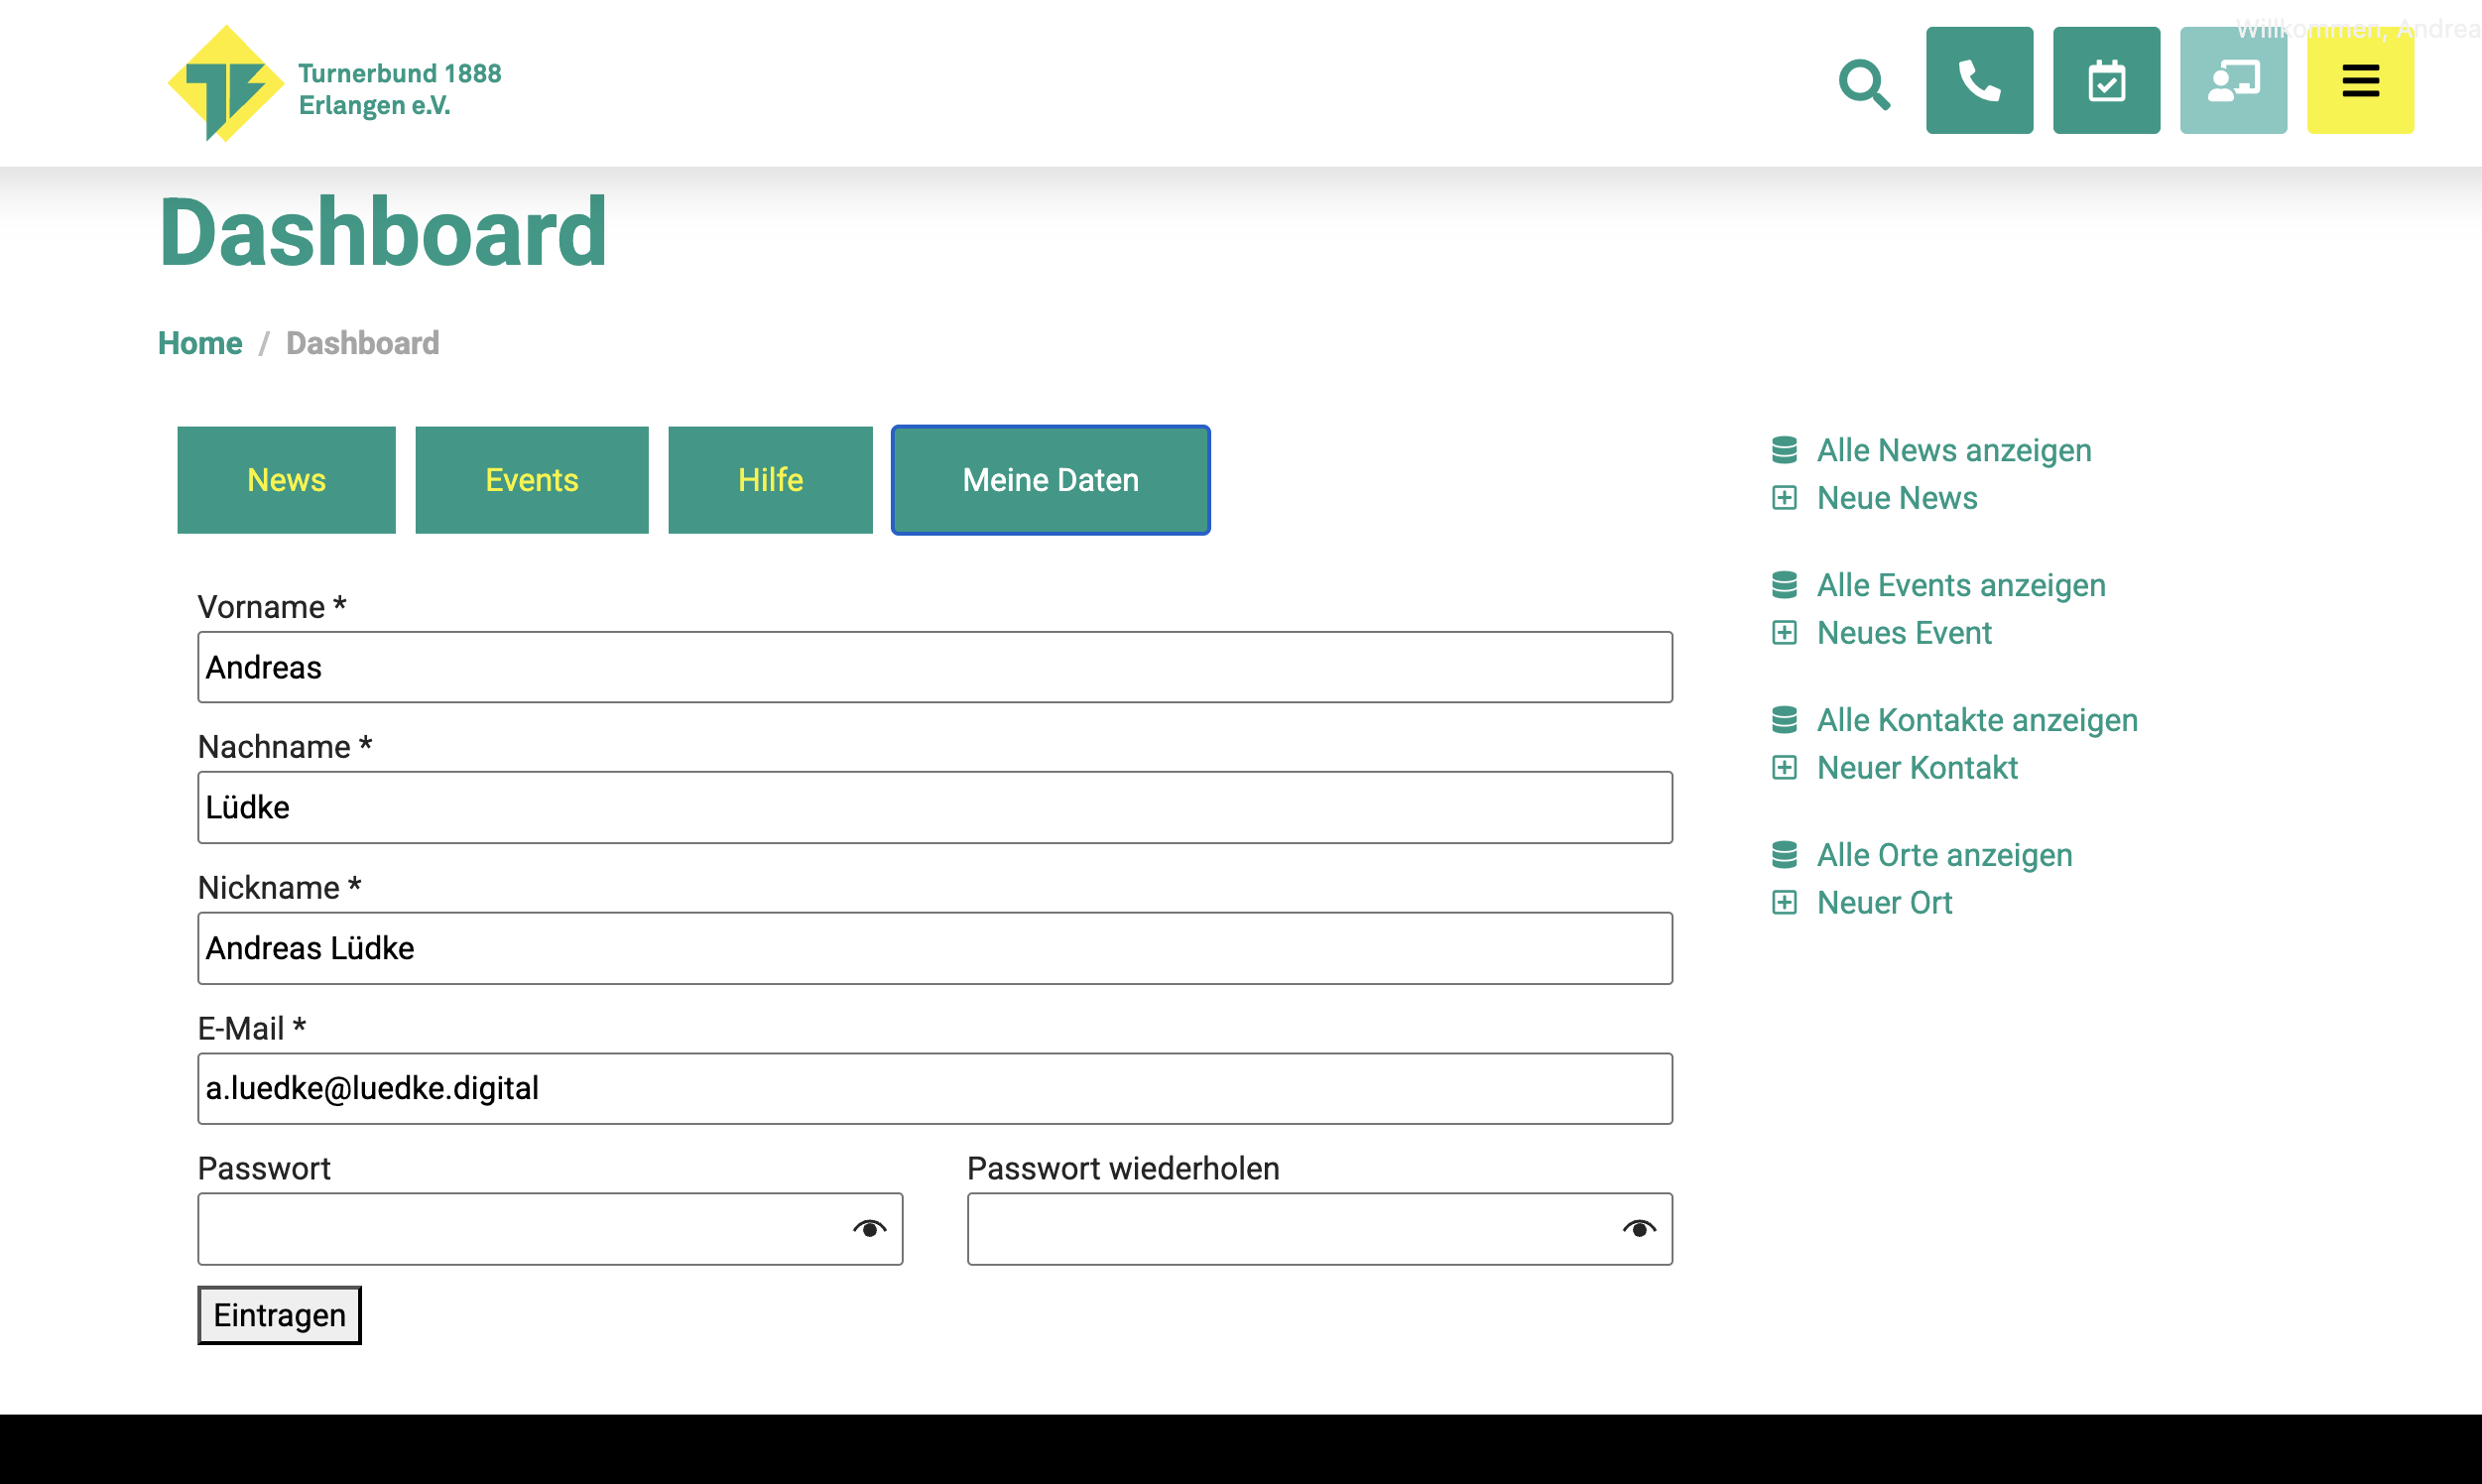Click the Turnerbund 1888 Erlangen logo
Screen dimensions: 2482x1484
334,85
